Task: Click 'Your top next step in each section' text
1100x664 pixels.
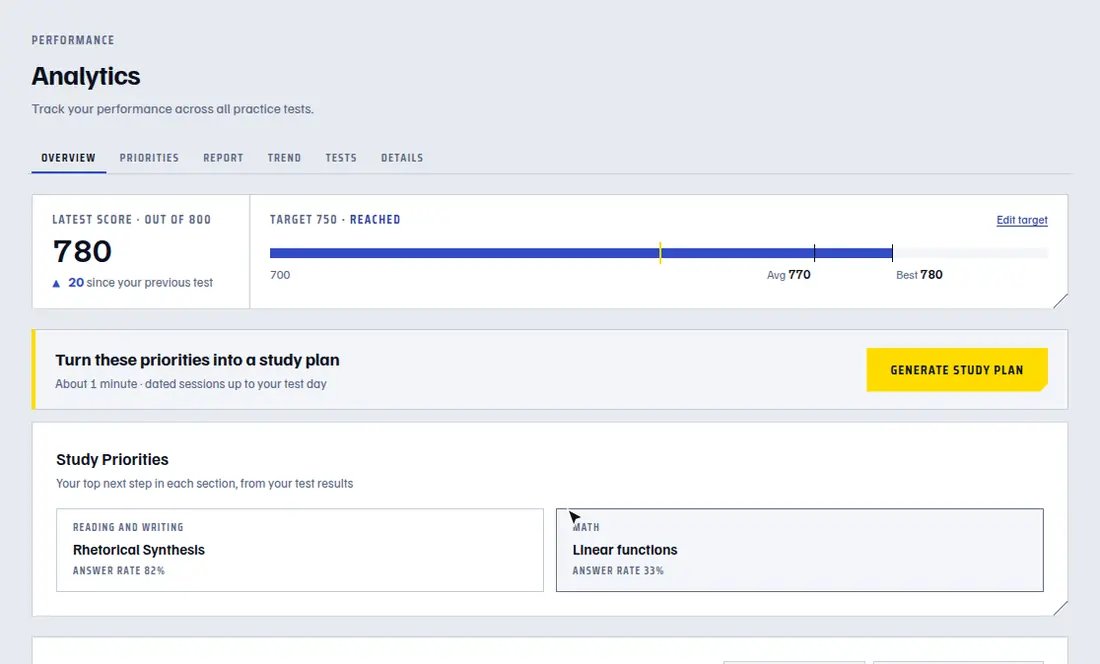Action: point(204,483)
